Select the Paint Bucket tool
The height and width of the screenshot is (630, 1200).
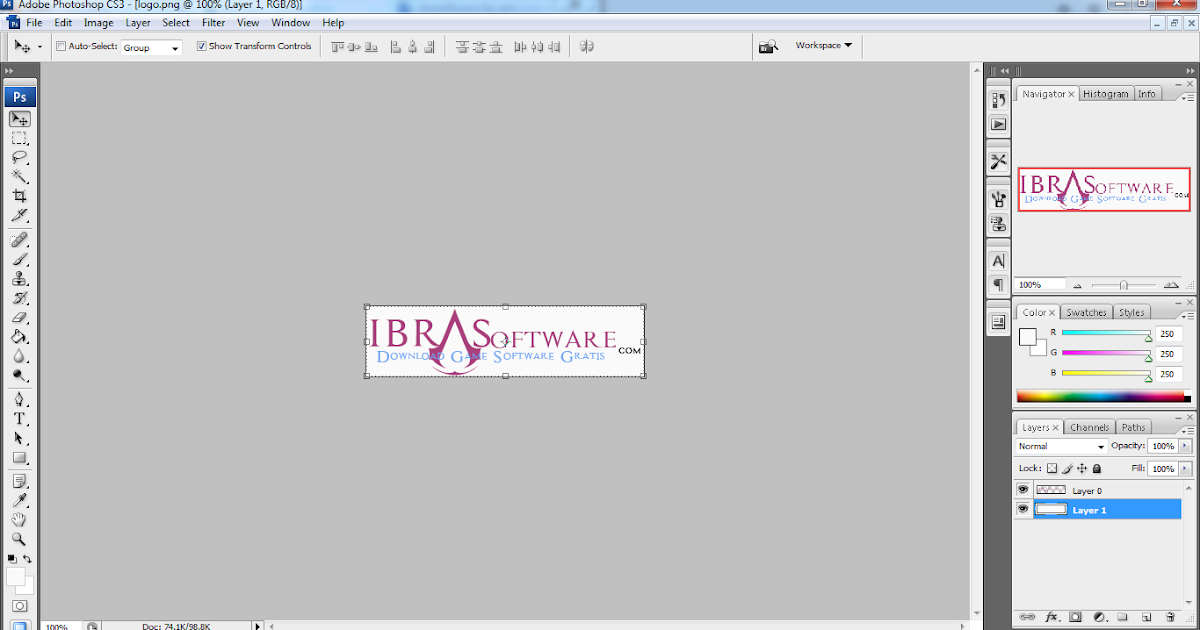20,337
